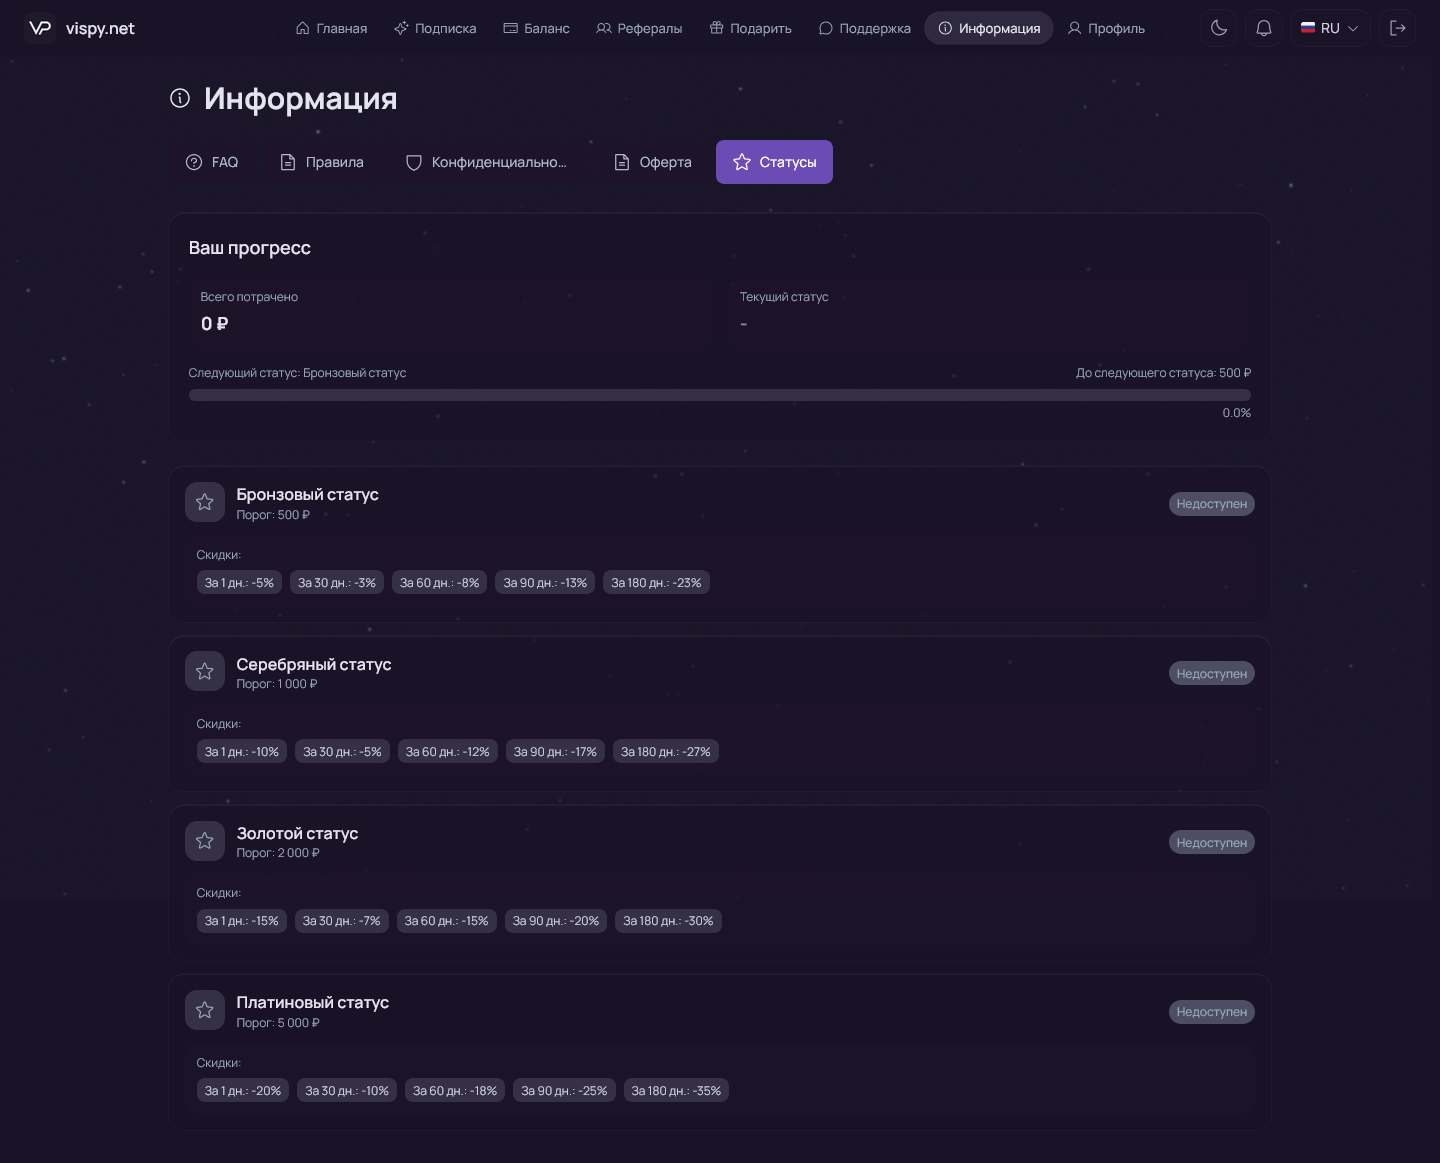The height and width of the screenshot is (1163, 1440).
Task: Click the 0.0% progress percentage
Action: 1237,413
